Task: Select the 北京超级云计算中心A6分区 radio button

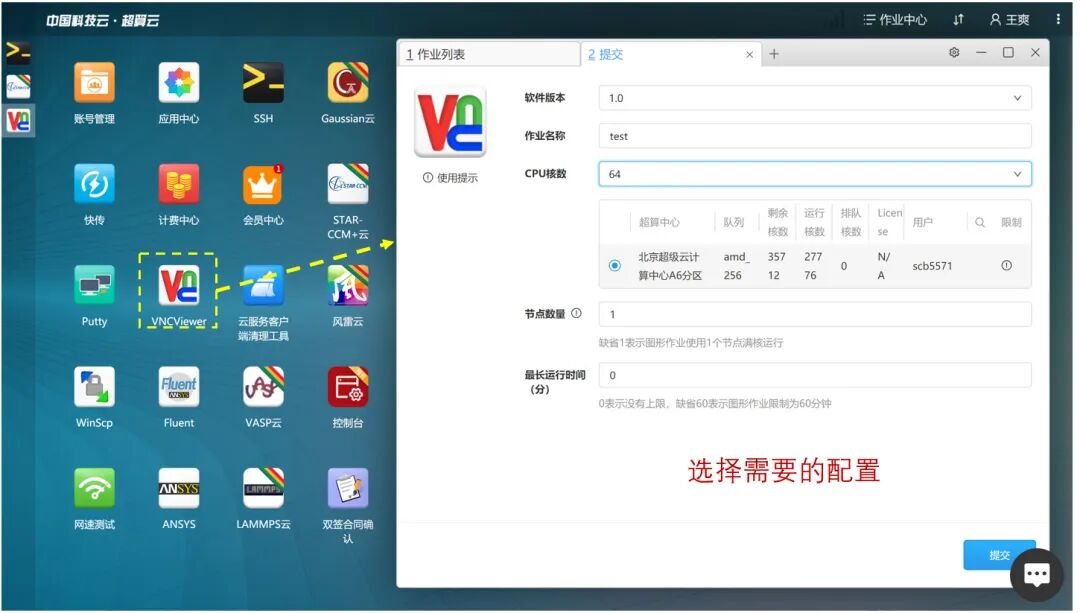Action: pyautogui.click(x=614, y=265)
